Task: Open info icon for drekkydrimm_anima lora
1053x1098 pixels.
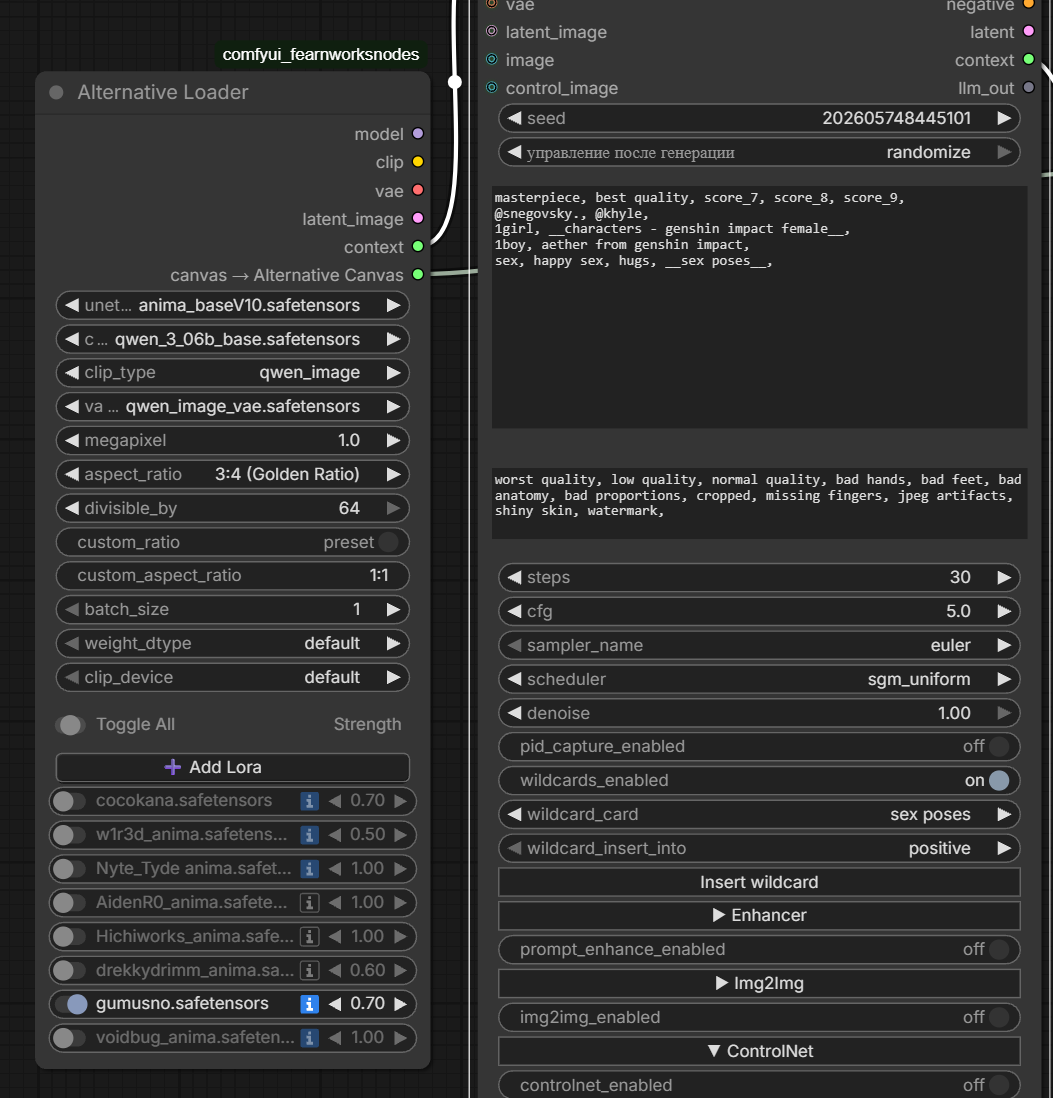Action: (309, 970)
